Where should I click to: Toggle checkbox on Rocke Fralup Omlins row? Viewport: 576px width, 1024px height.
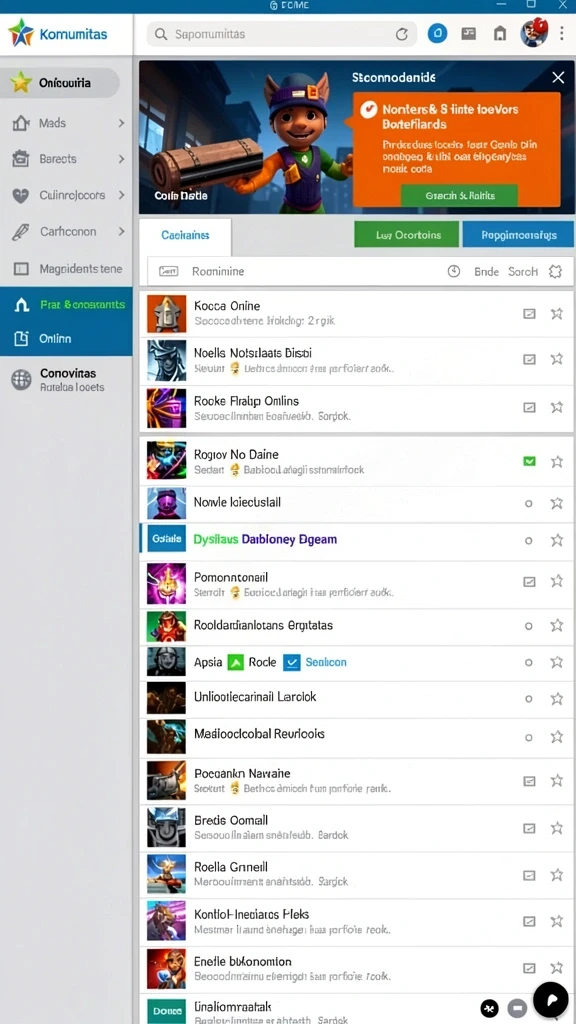pos(530,407)
